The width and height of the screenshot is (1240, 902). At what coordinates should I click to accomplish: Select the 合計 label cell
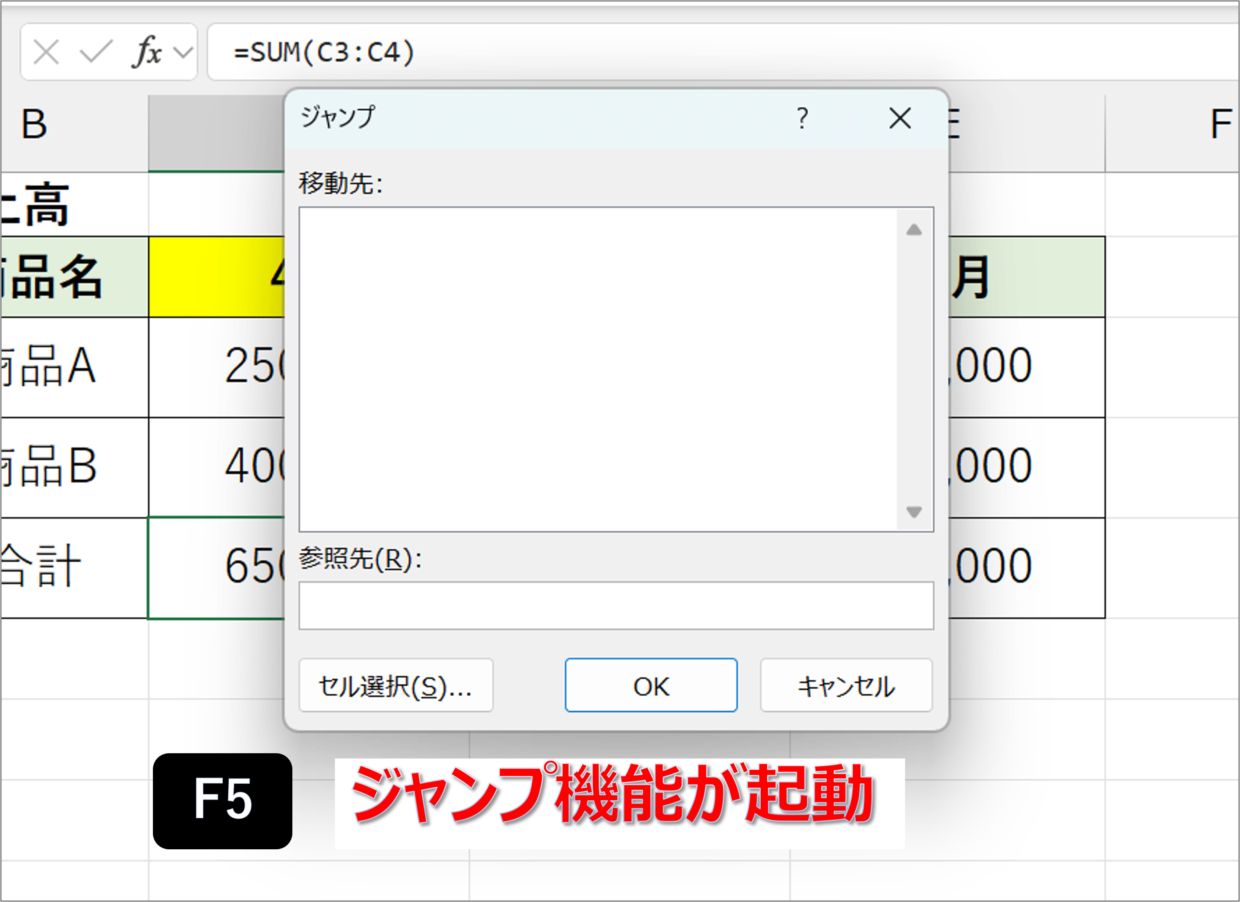point(74,567)
